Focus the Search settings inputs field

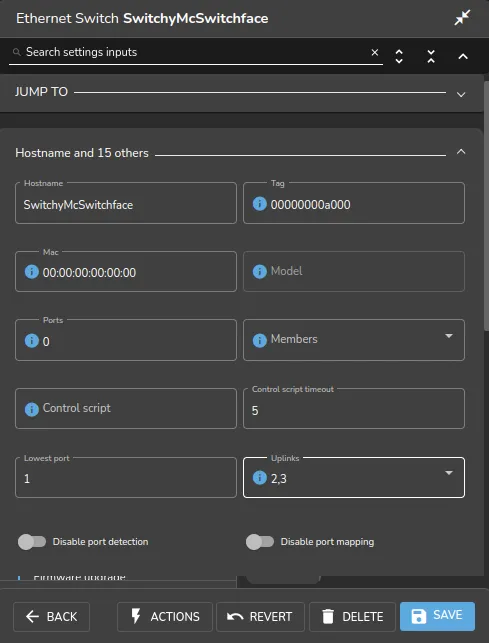click(x=196, y=52)
